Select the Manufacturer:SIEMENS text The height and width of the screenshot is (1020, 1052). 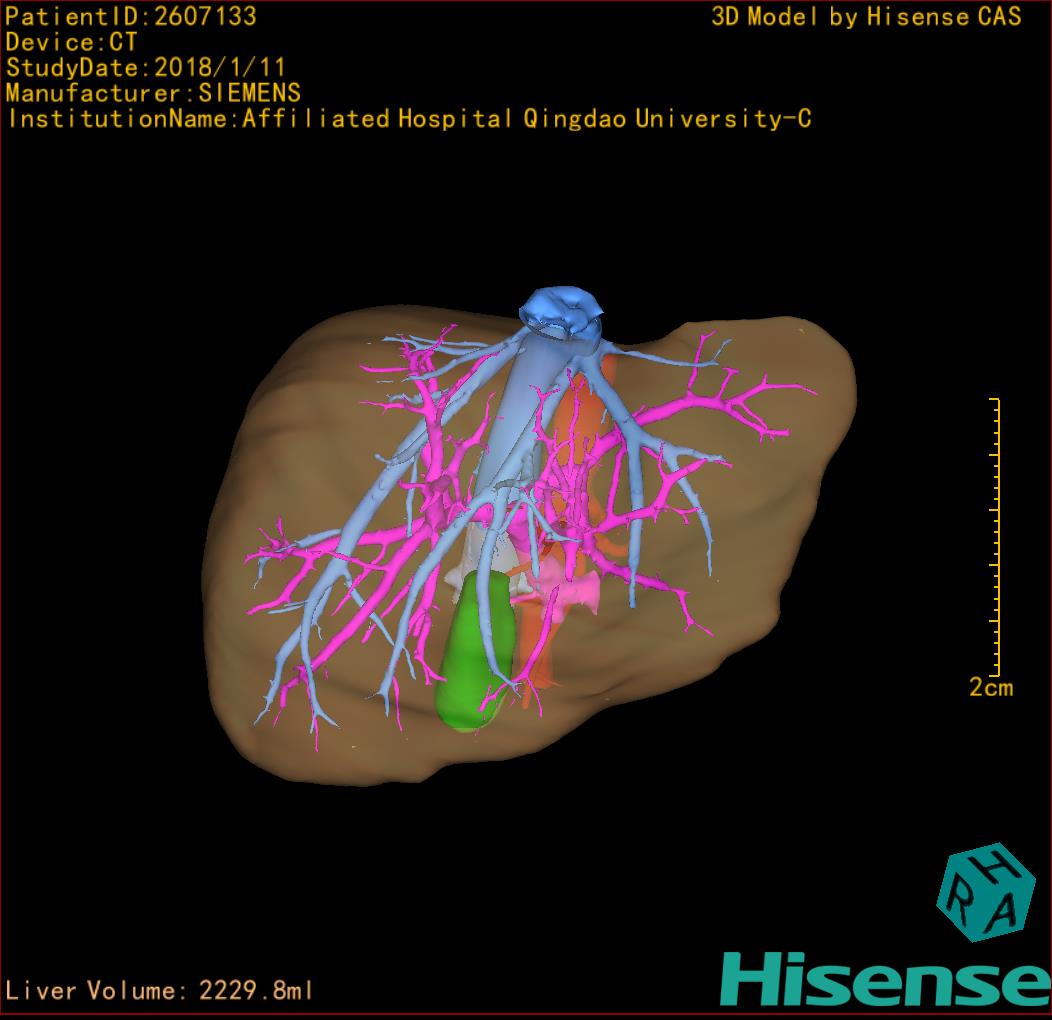coord(153,93)
